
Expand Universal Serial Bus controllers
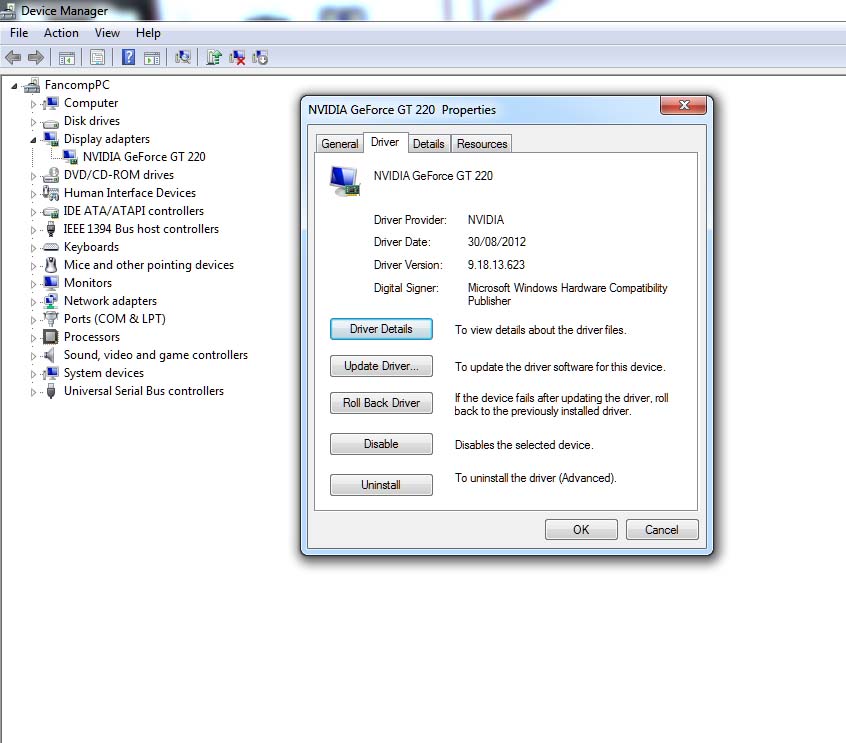coord(33,391)
